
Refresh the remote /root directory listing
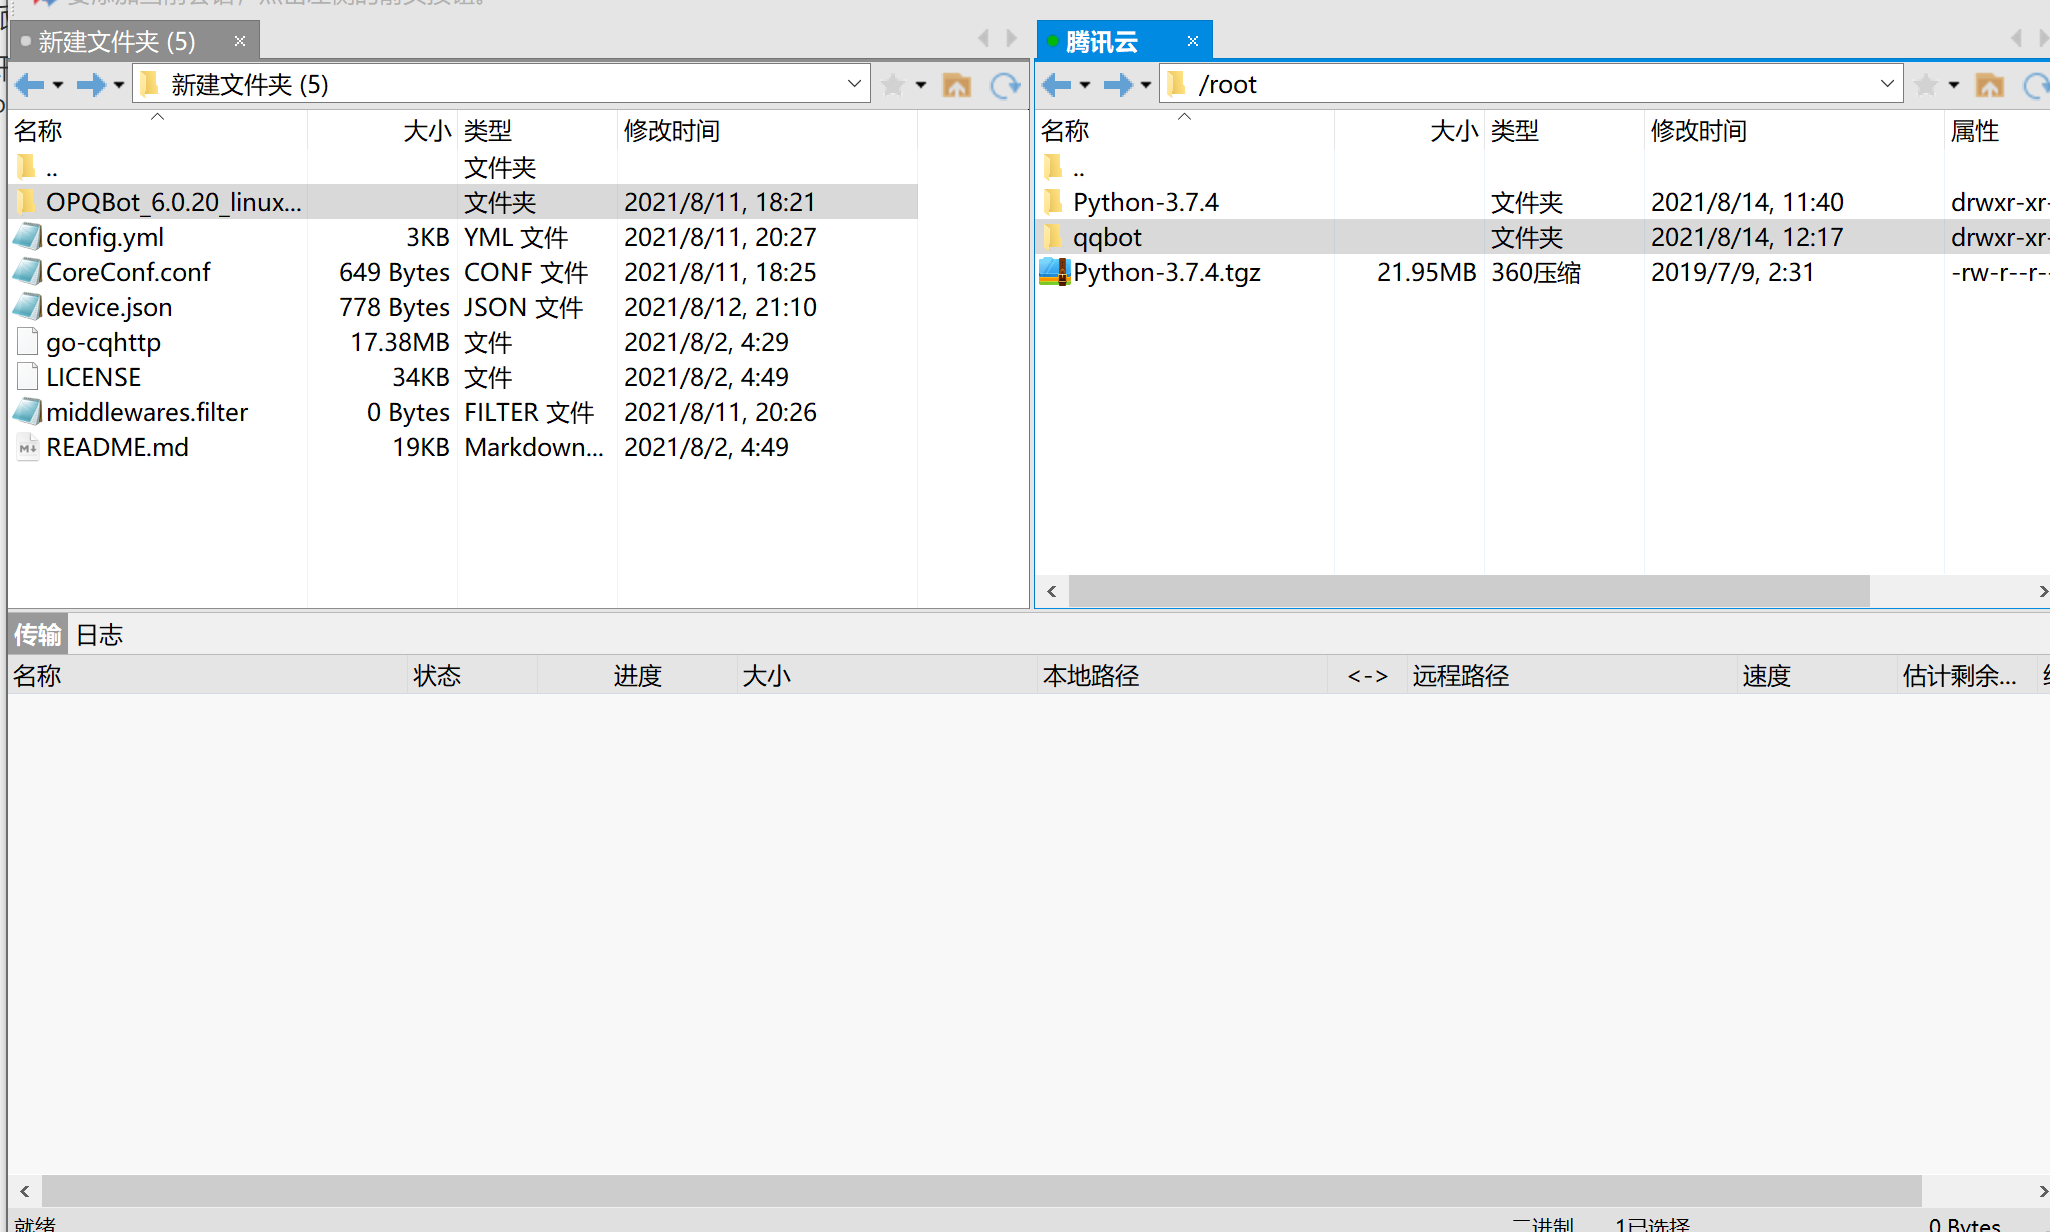pyautogui.click(x=2037, y=84)
